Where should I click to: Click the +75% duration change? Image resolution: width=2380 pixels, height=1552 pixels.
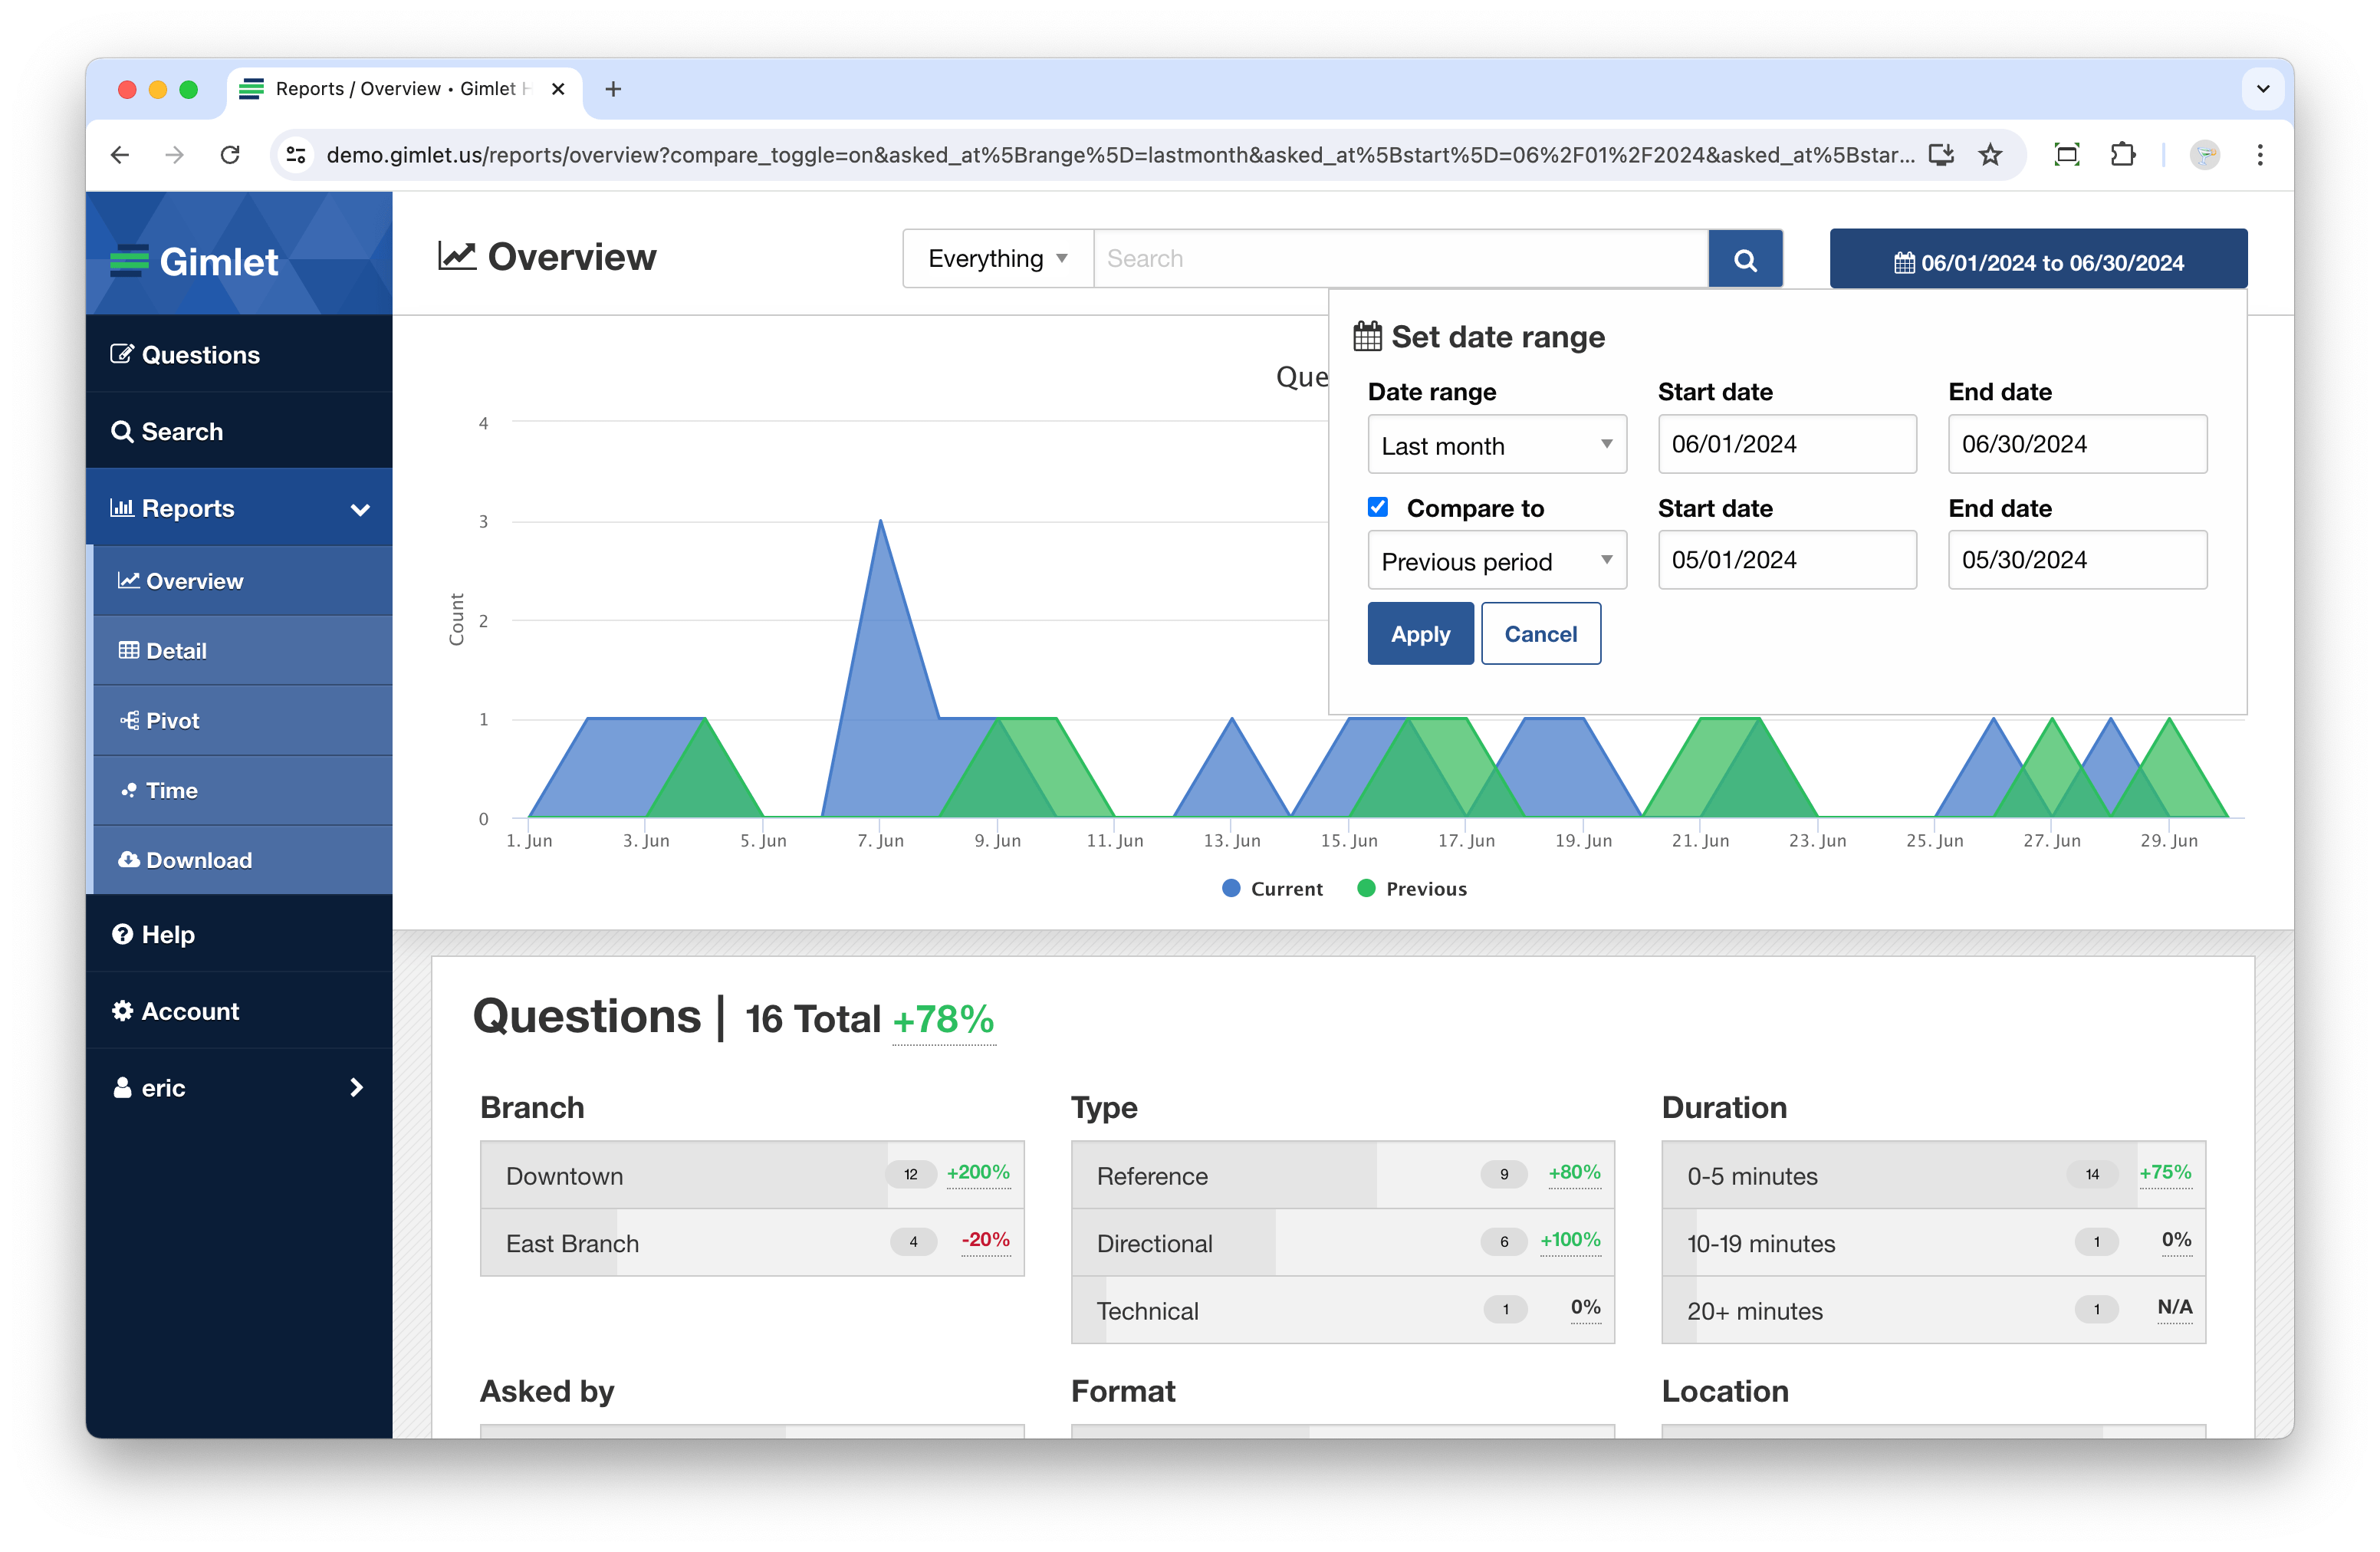click(x=2165, y=1172)
